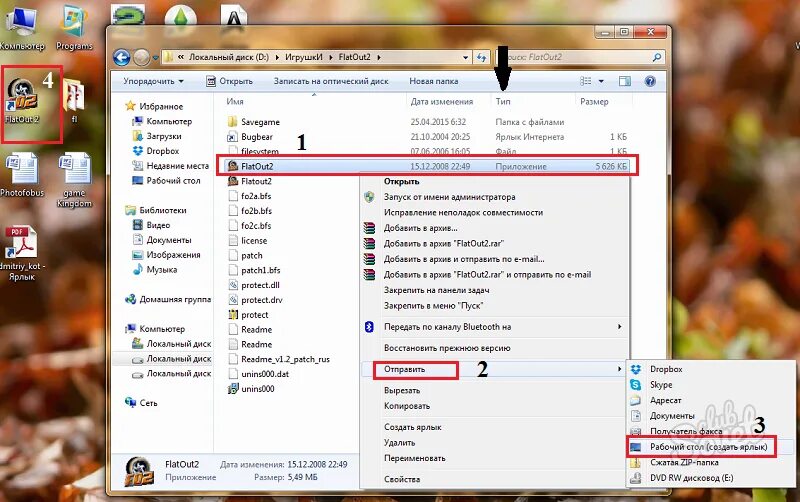Image resolution: width=800 pixels, height=502 pixels.
Task: Click Локальный диск (D:) in address path
Action: pos(229,57)
